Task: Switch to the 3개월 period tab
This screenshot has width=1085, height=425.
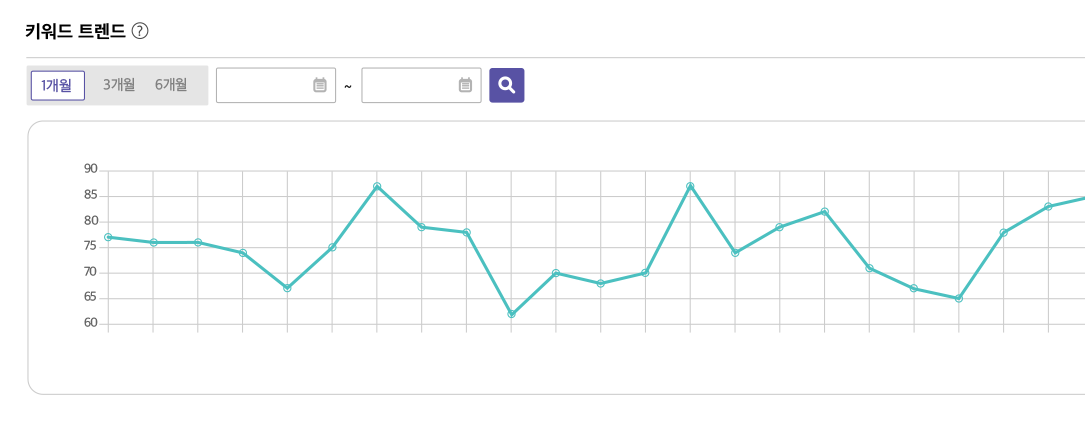Action: coord(119,85)
